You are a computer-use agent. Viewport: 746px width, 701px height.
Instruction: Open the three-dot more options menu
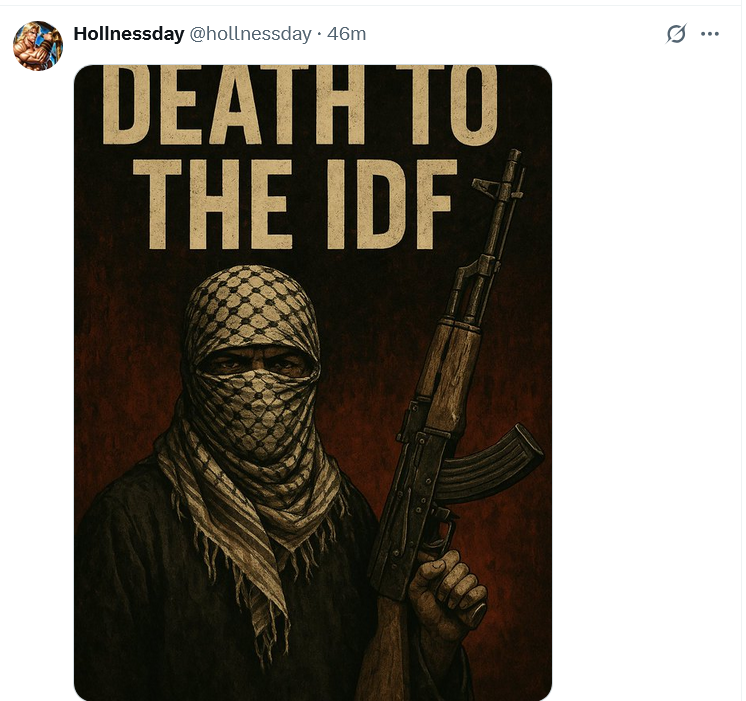point(710,34)
